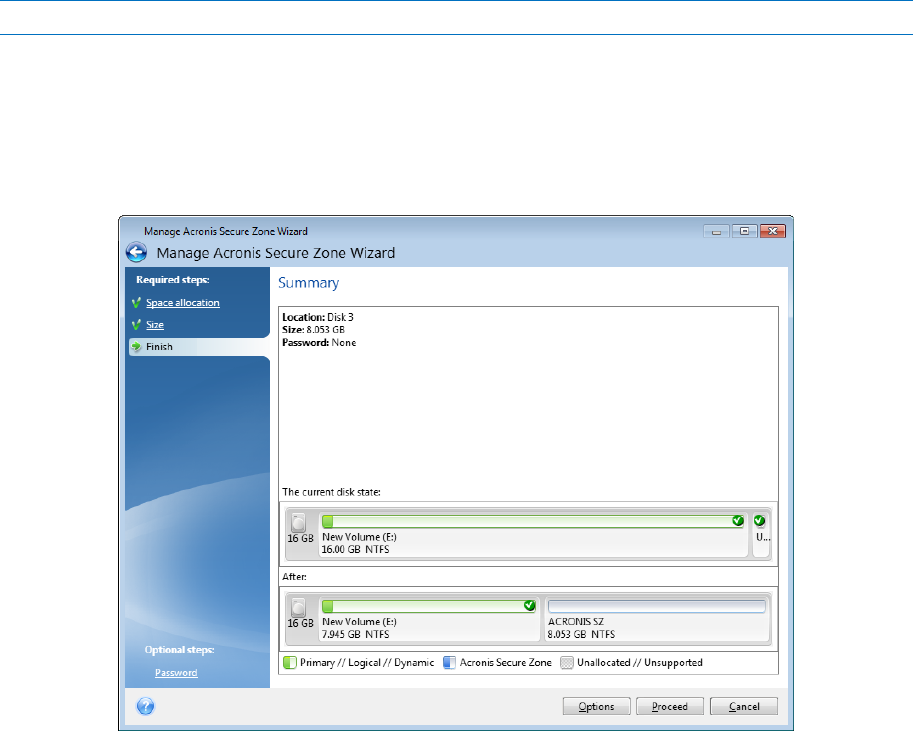Click the blue back arrow icon
Screen dimensions: 913x731
136,253
